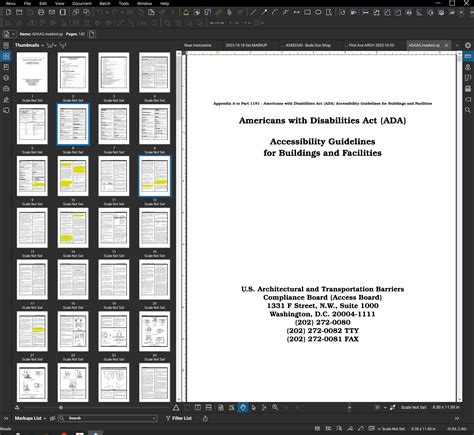Open the Bookmarks panel icon in left sidebar
This screenshot has height=435, width=474.
point(6,67)
